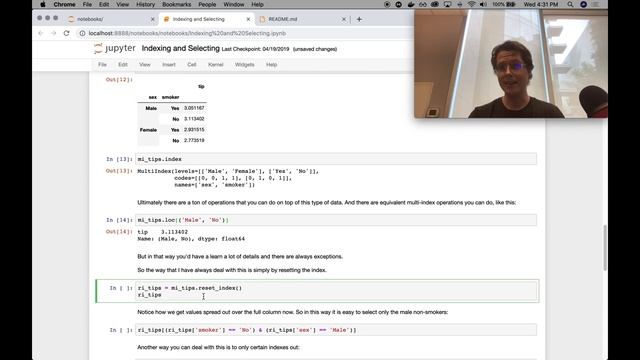Open the Apple menu
This screenshot has width=640, height=360.
pyautogui.click(x=43, y=4)
